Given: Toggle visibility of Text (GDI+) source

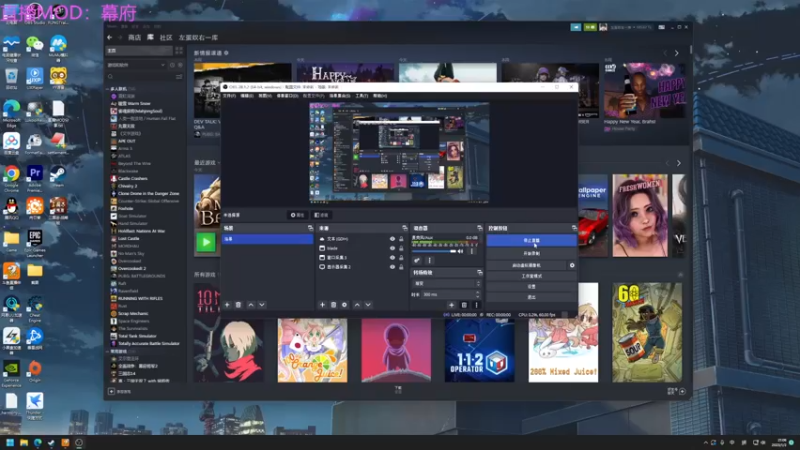Looking at the screenshot, I should pyautogui.click(x=392, y=239).
